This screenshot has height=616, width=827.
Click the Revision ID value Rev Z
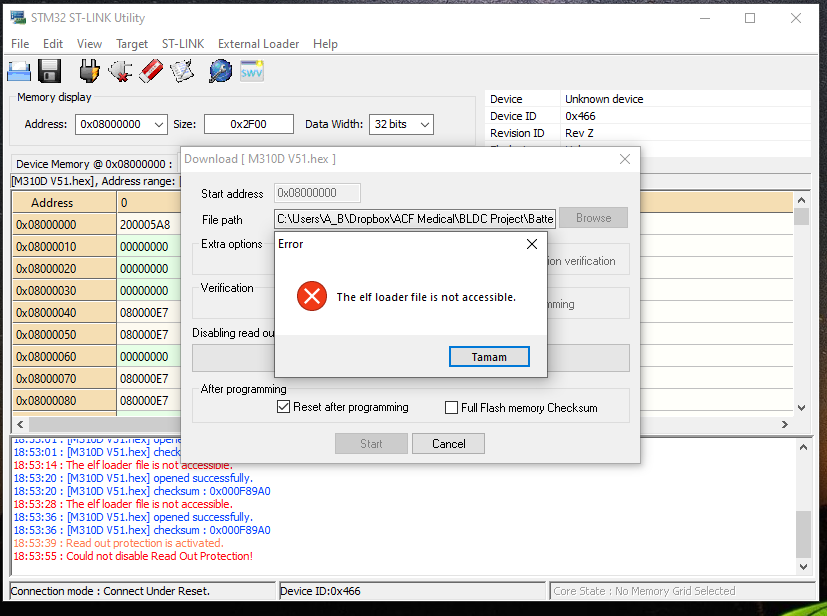(x=579, y=133)
